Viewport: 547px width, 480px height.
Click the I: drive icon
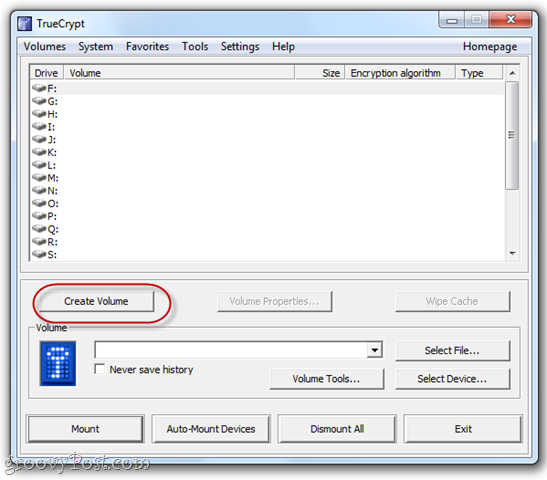pos(39,126)
